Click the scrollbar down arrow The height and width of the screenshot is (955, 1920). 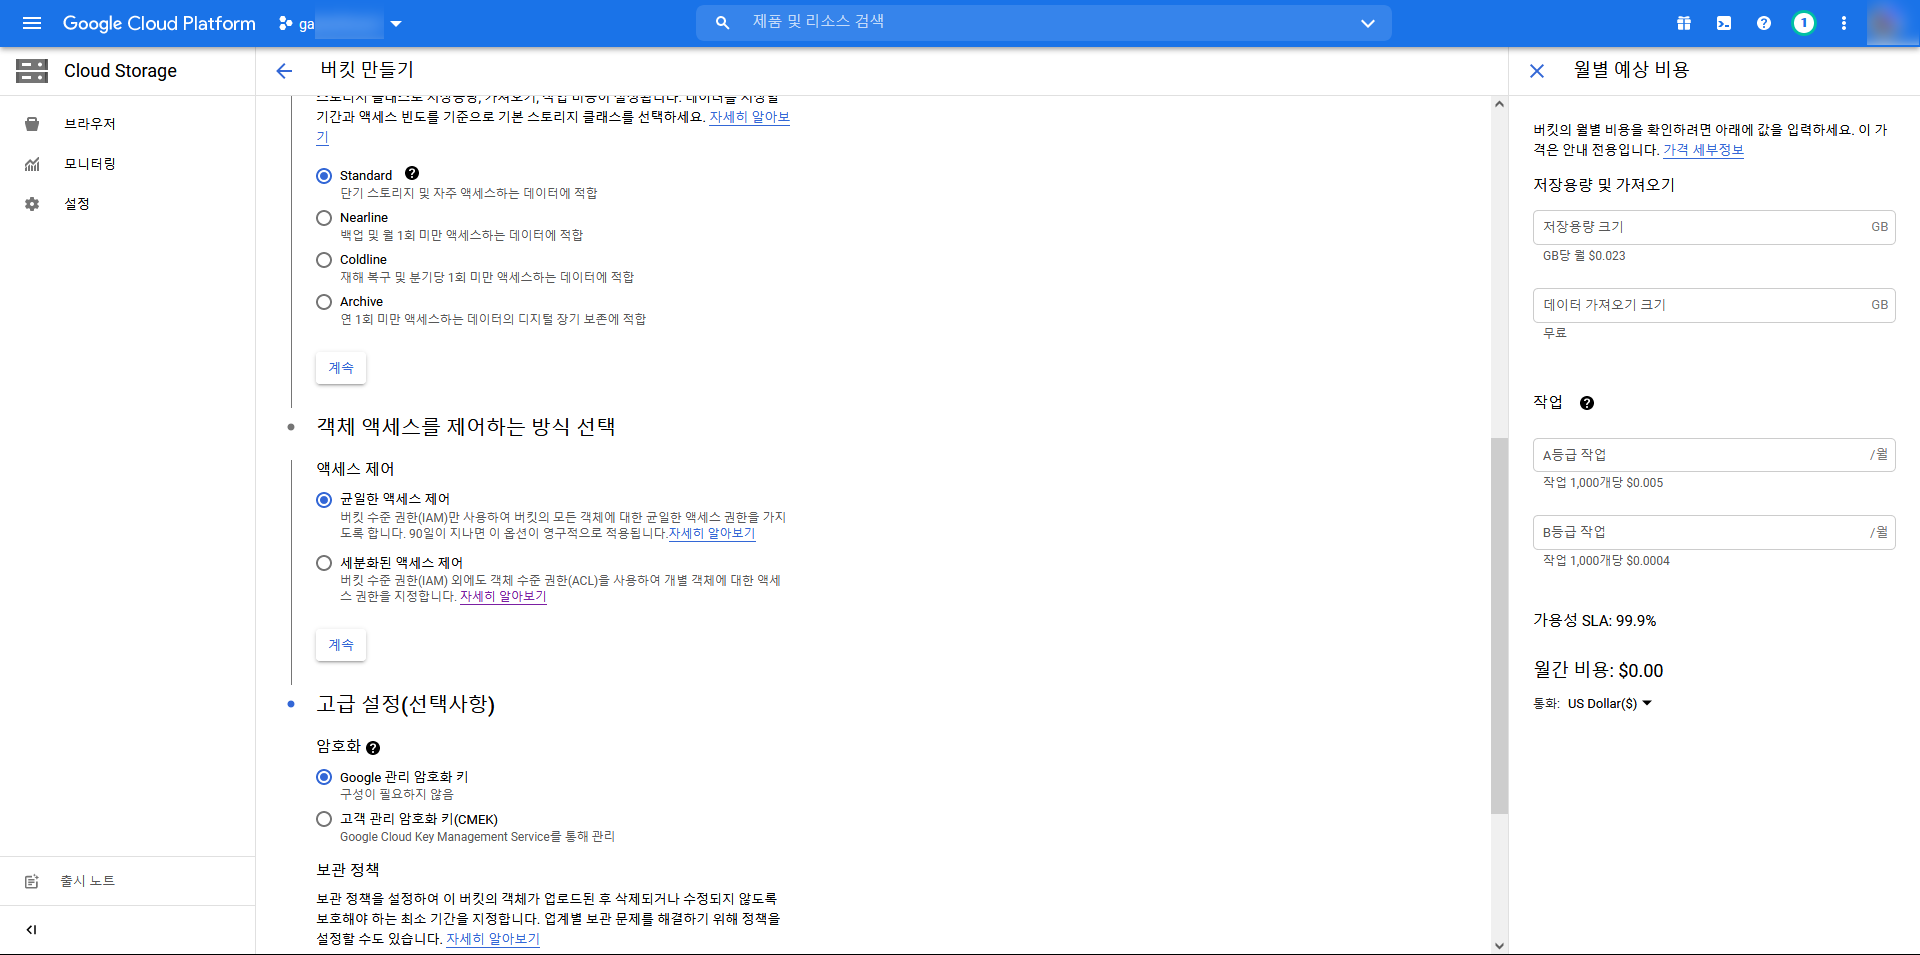coord(1499,945)
